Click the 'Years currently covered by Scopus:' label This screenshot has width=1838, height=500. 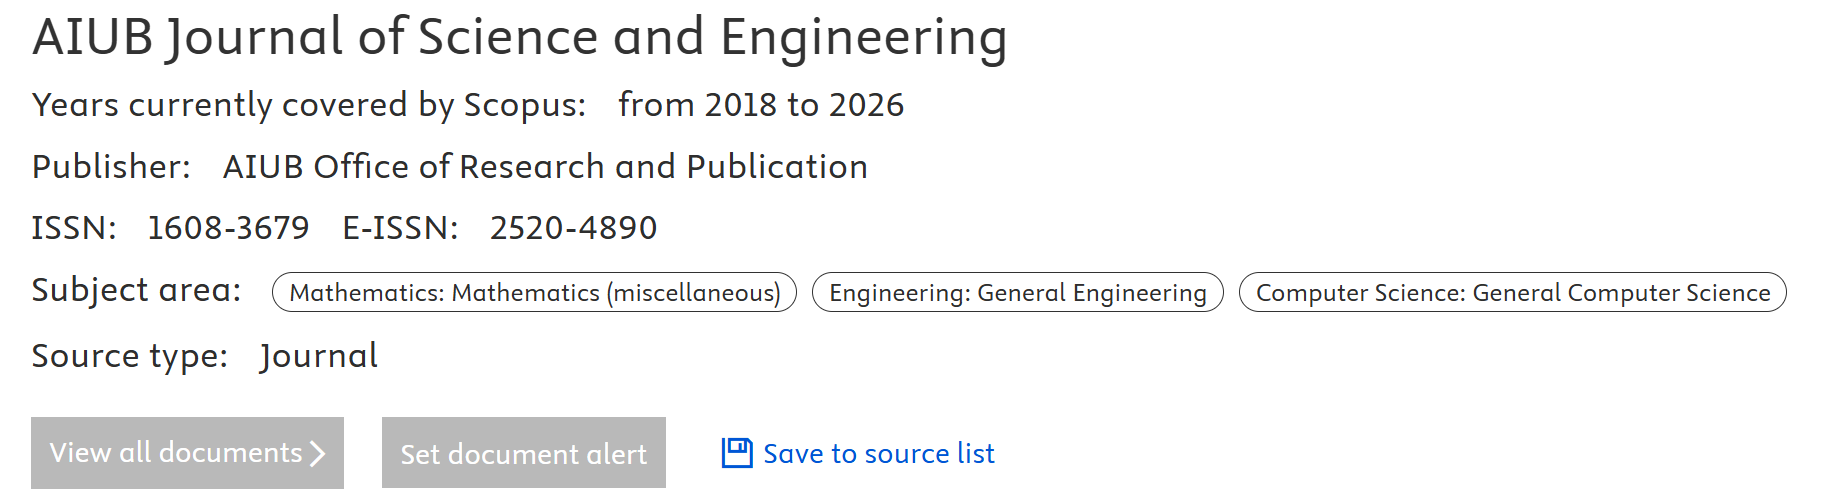(308, 105)
